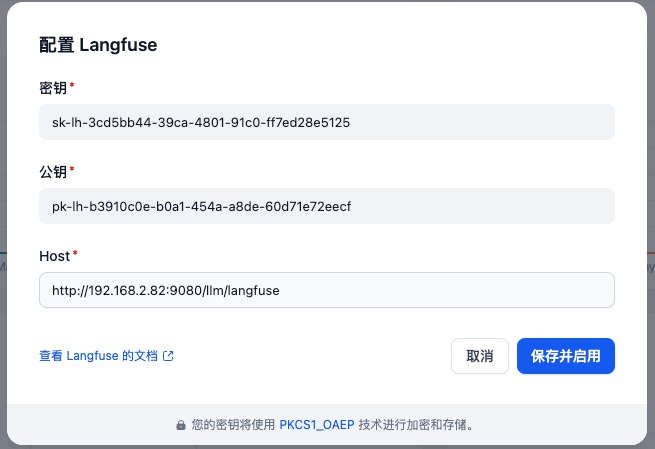Click the external link icon beside documentation
This screenshot has height=449, width=655.
tap(168, 356)
